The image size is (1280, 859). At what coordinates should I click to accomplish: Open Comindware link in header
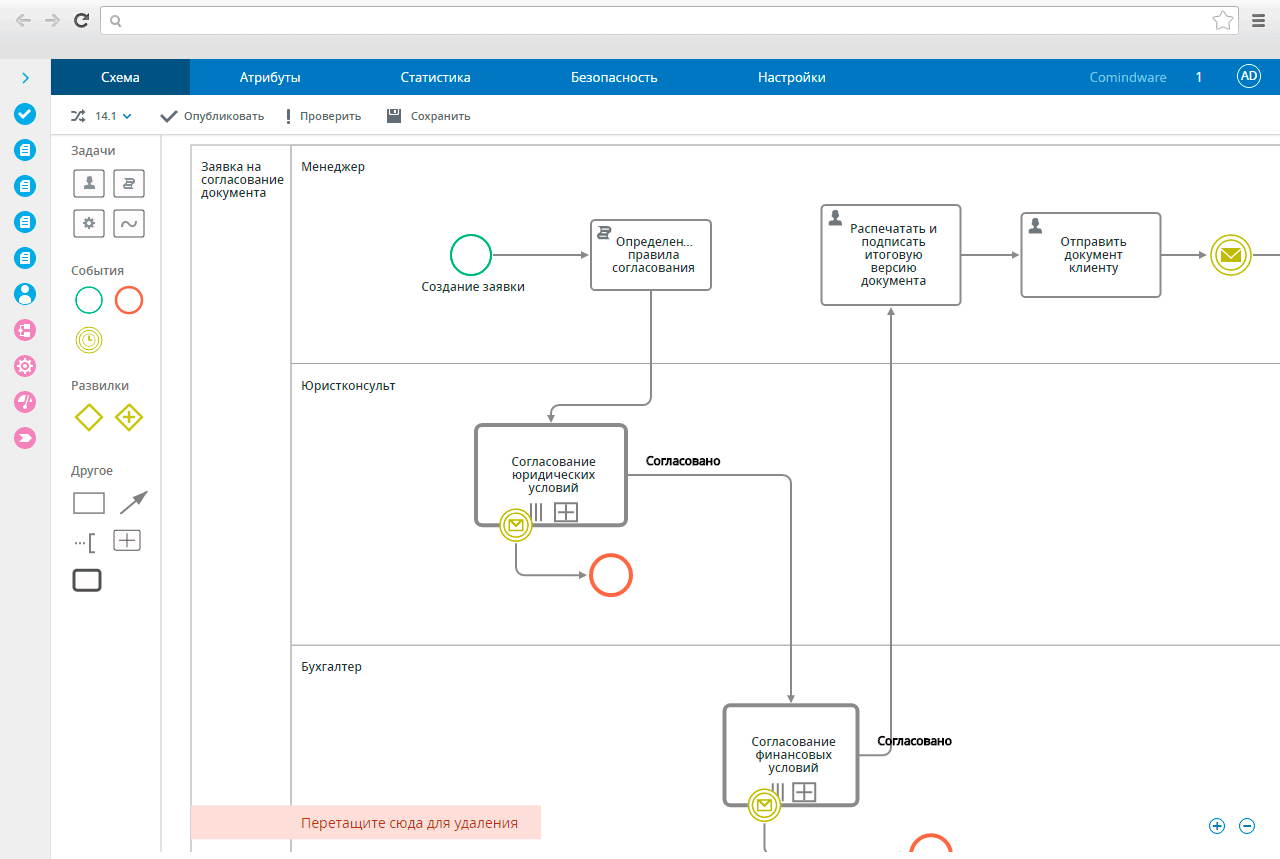click(x=1128, y=77)
